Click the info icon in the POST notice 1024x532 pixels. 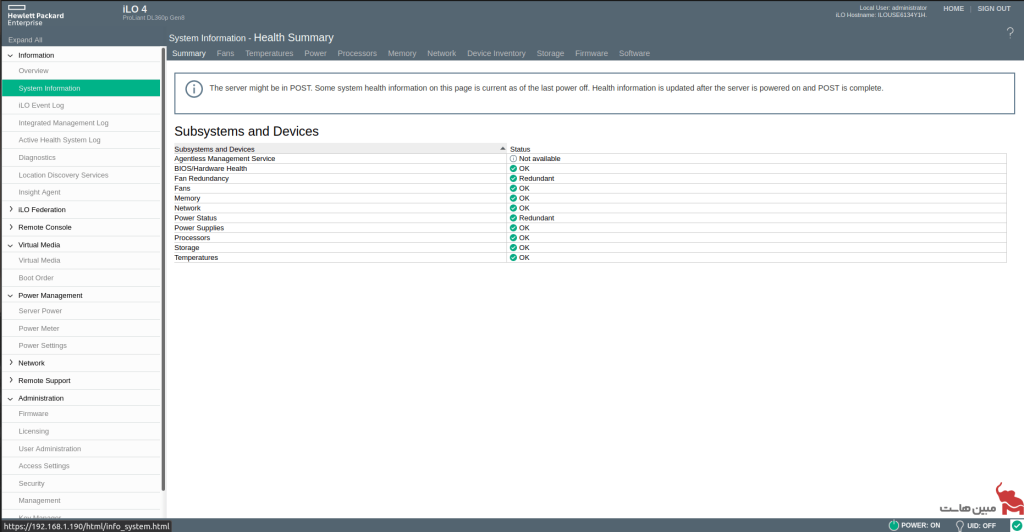194,89
